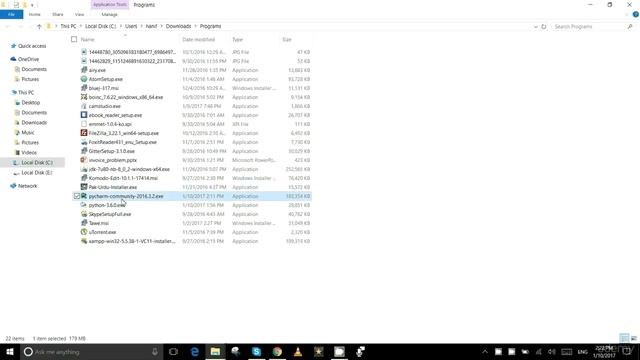Select the boinc windows installer icon
Viewport: 640px width, 360px height.
tap(84, 97)
